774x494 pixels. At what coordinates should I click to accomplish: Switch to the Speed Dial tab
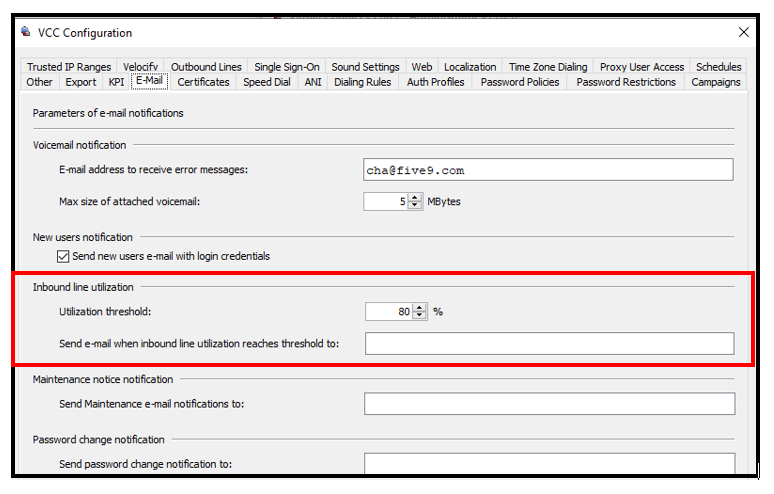click(267, 82)
